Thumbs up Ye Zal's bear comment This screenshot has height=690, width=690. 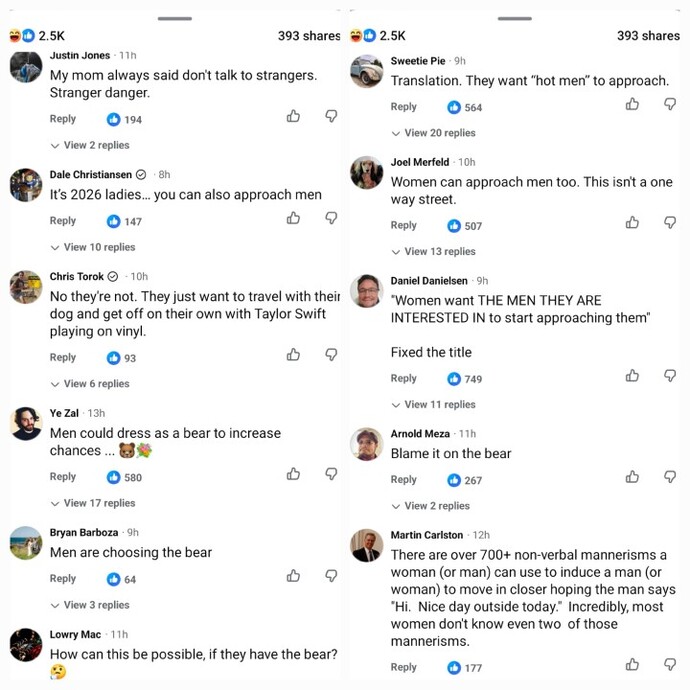pyautogui.click(x=293, y=474)
